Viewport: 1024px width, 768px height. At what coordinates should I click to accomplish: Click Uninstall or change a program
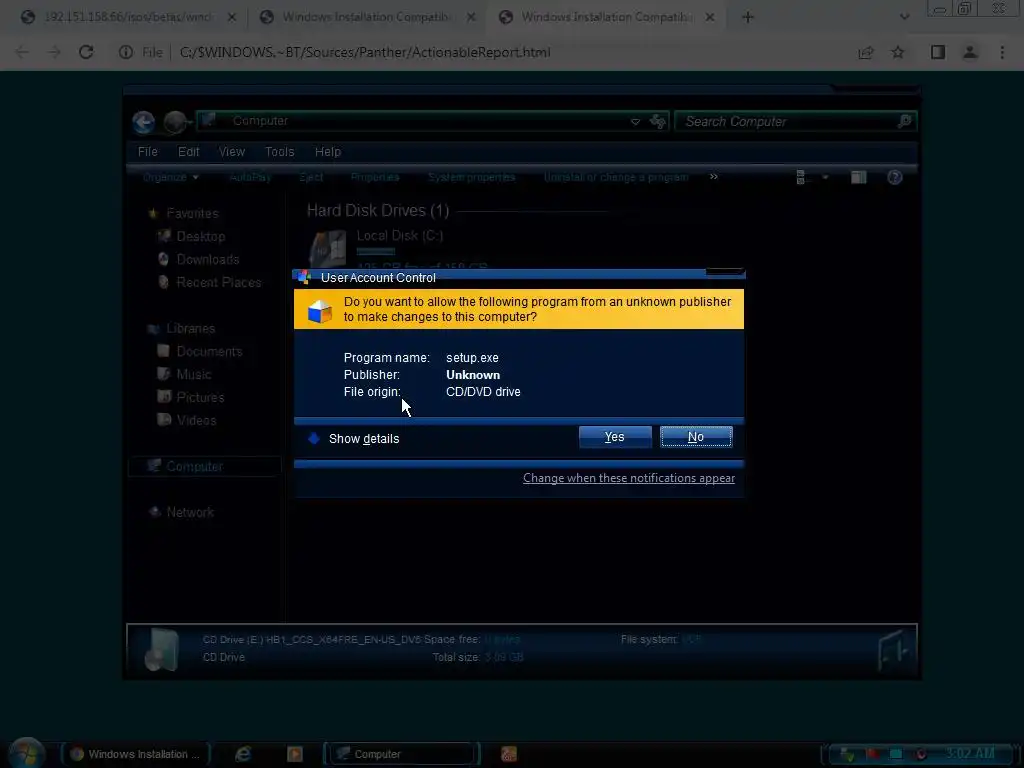coord(616,177)
